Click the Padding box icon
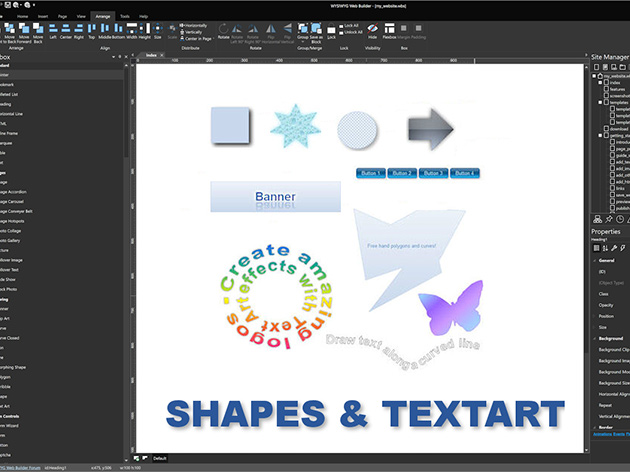Image resolution: width=630 pixels, height=473 pixels. pos(418,28)
